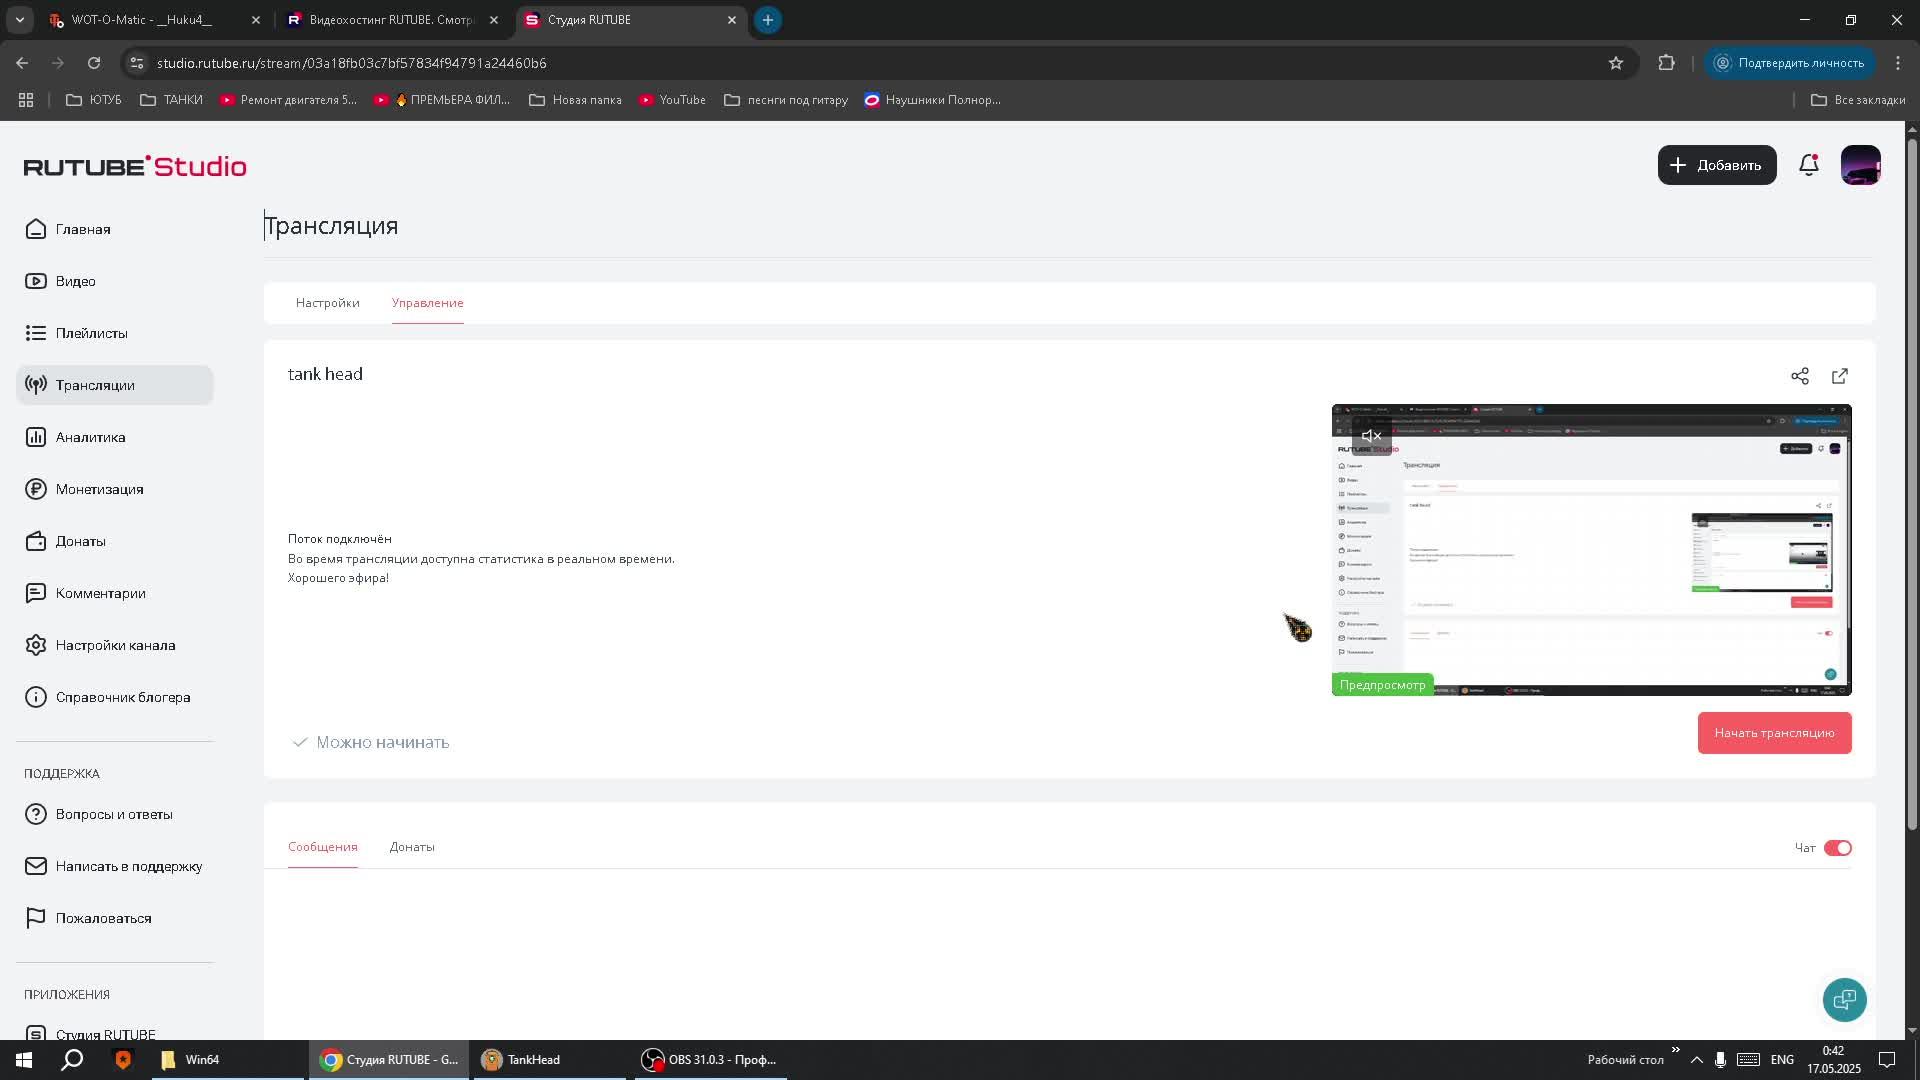Open Win64 folder in taskbar
Screen dimensions: 1920x1080
(229, 1060)
